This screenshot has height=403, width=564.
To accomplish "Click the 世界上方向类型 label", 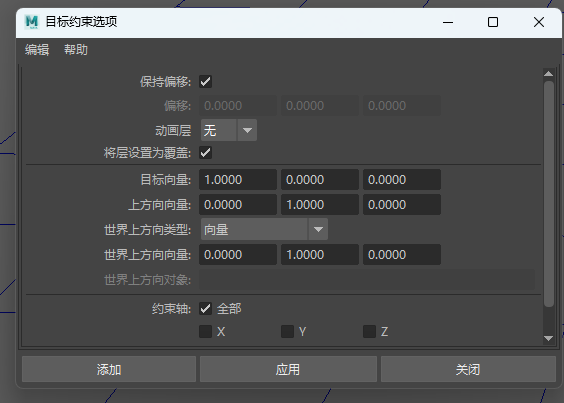I will tap(147, 229).
